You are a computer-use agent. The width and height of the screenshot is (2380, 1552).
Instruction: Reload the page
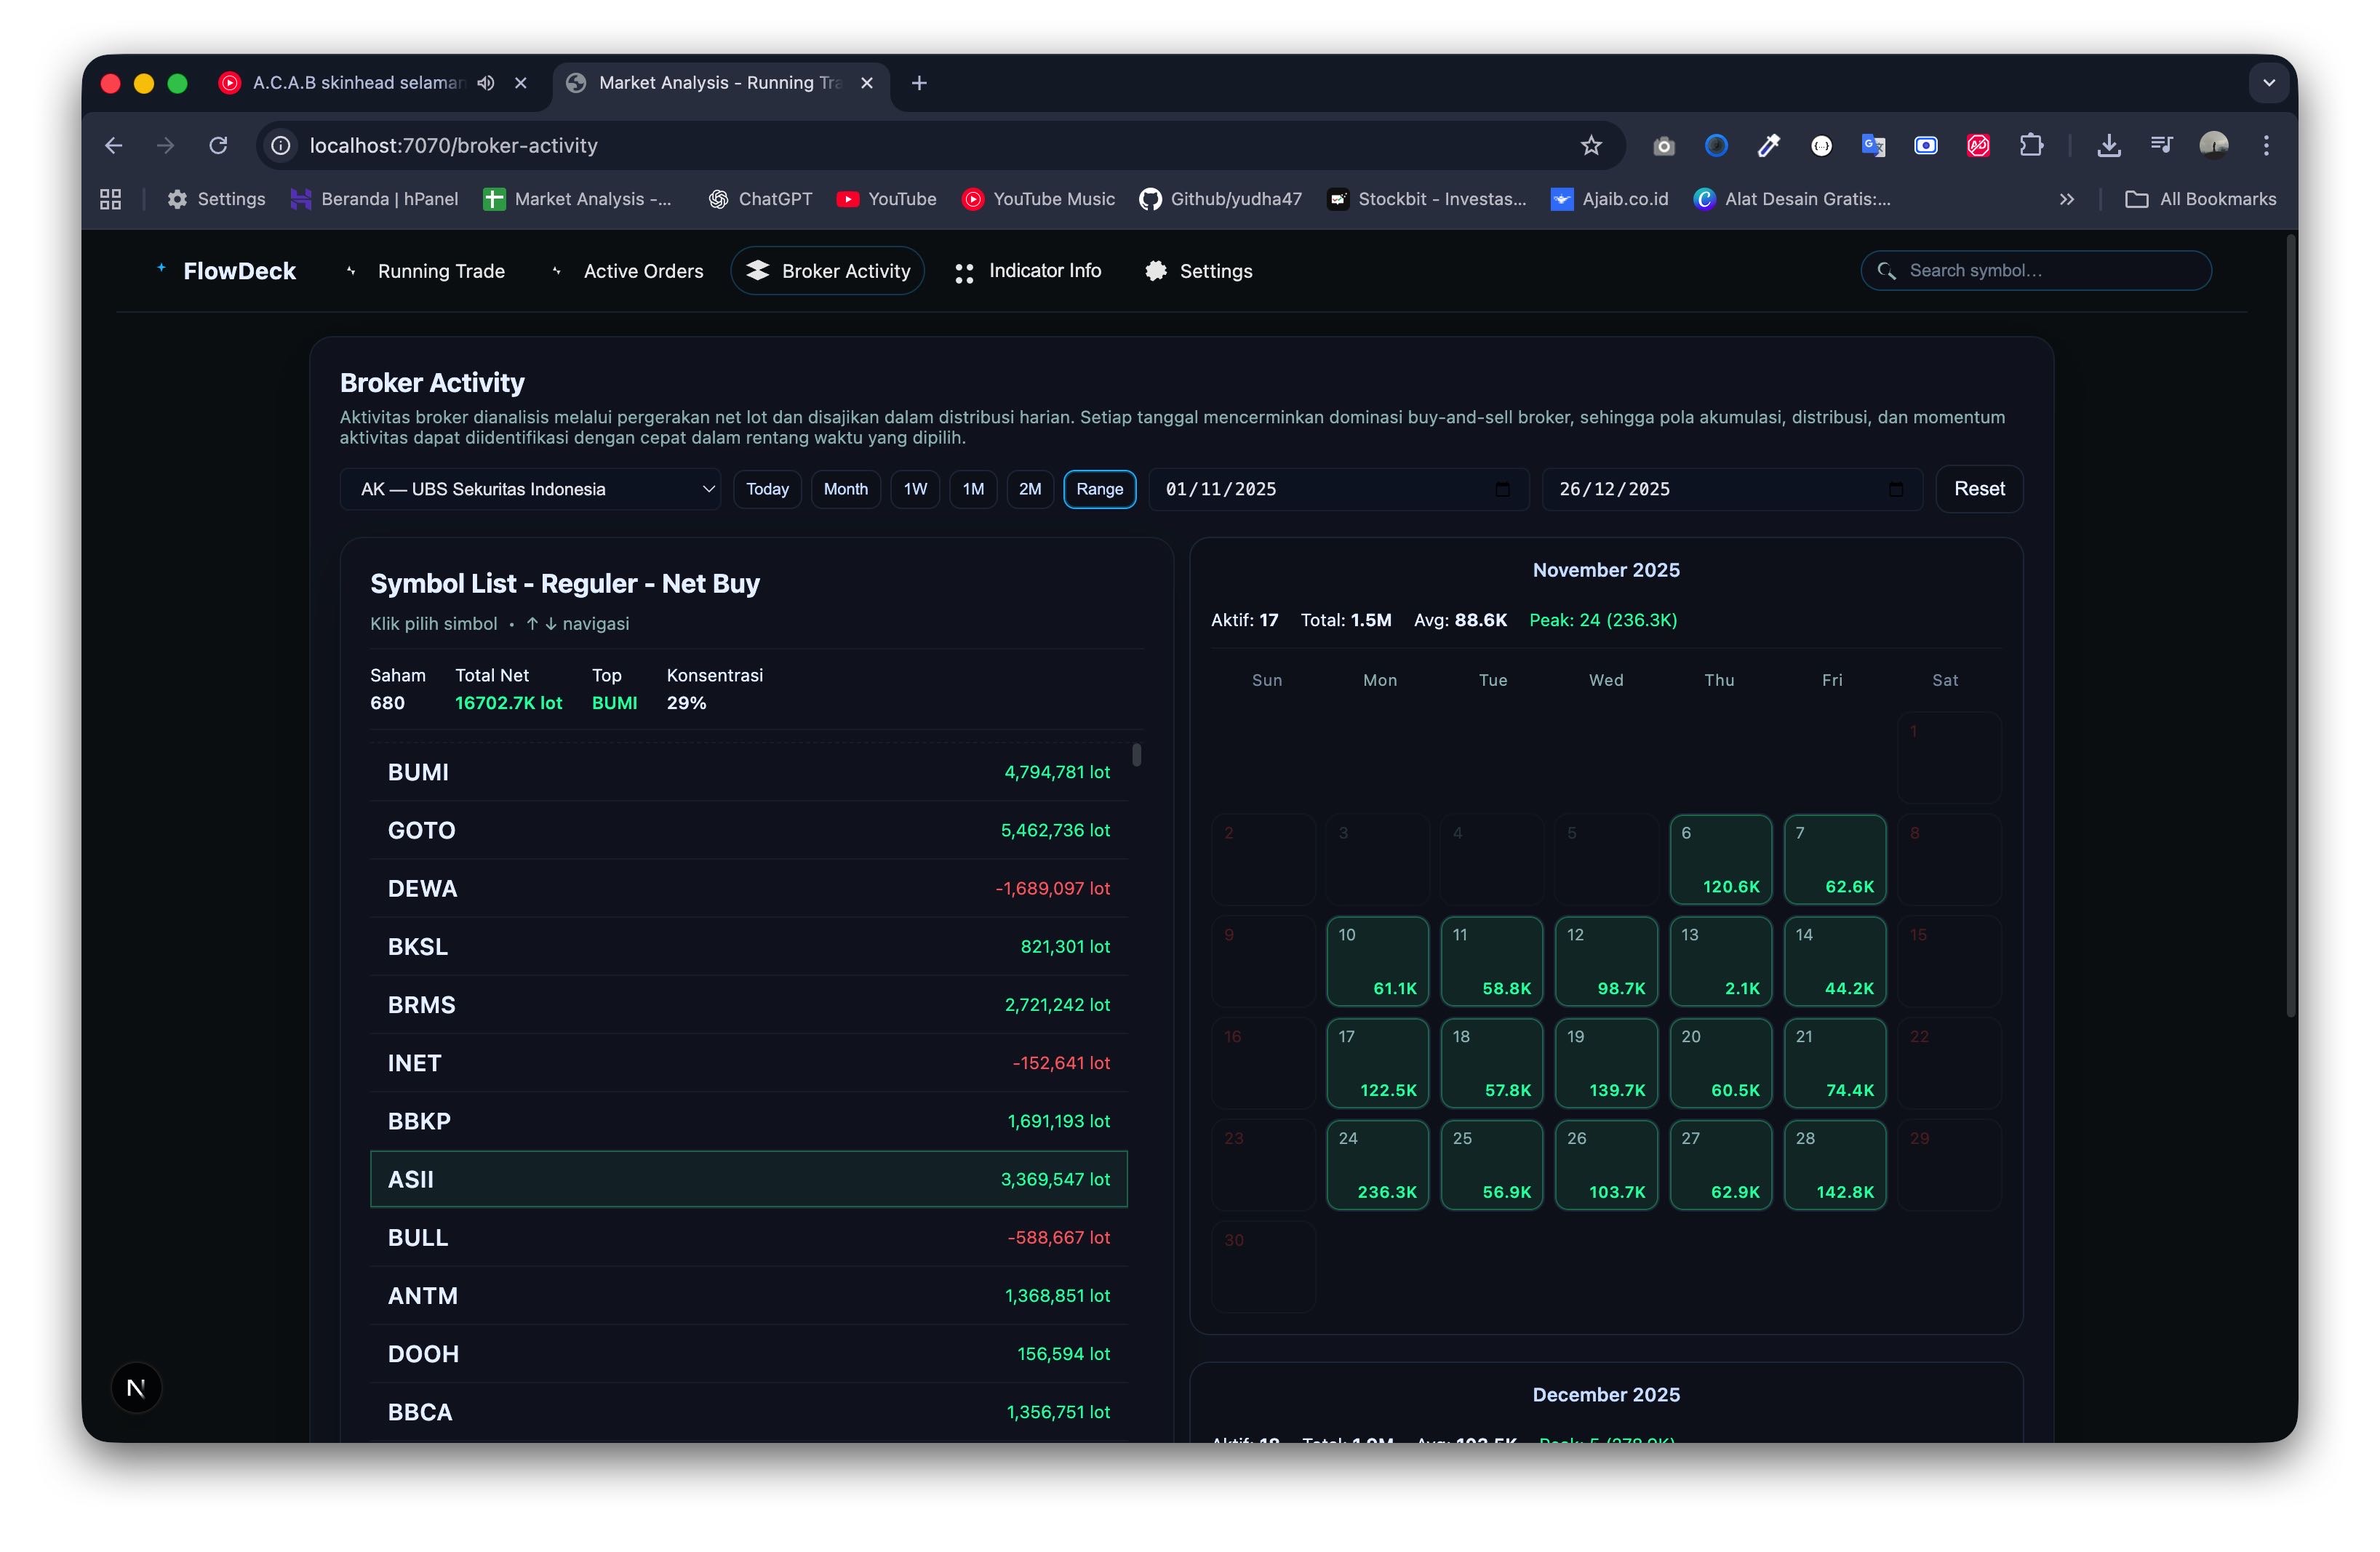218,146
